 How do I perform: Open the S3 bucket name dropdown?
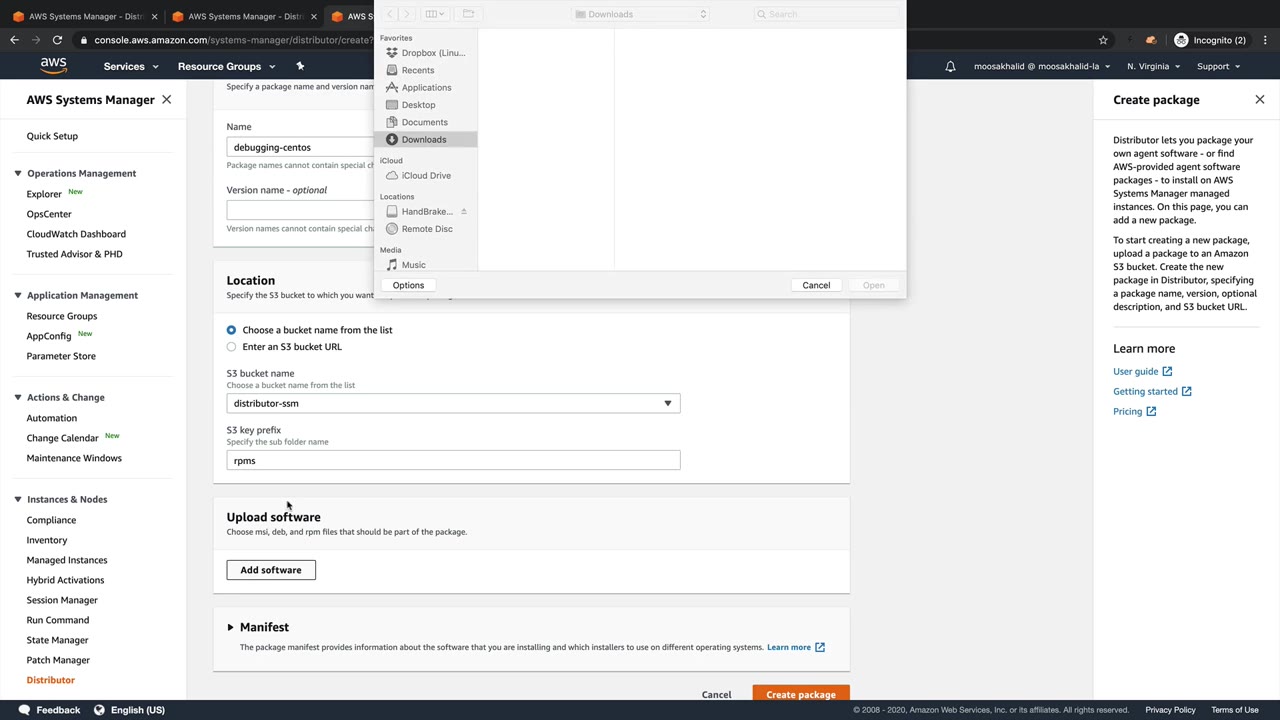click(x=453, y=404)
